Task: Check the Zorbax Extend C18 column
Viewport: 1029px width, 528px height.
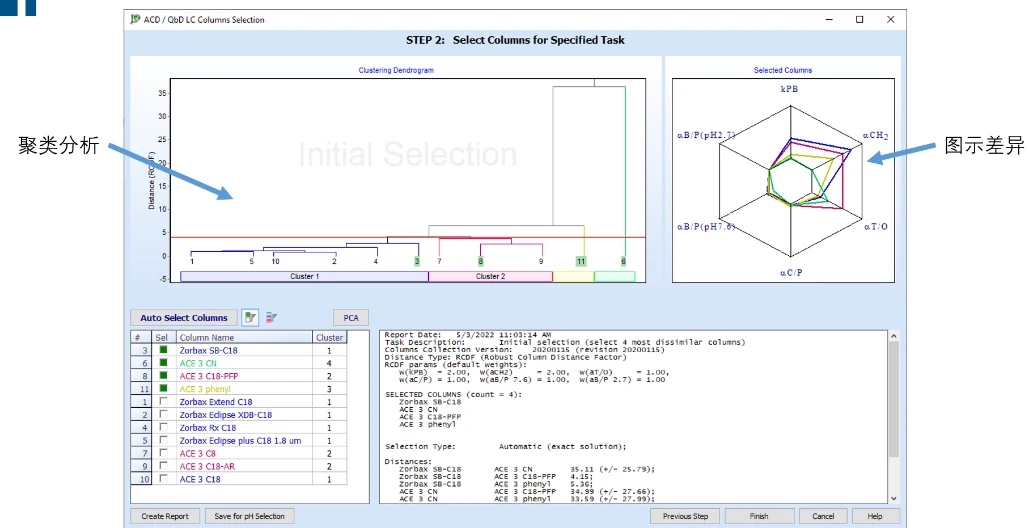Action: pos(163,401)
